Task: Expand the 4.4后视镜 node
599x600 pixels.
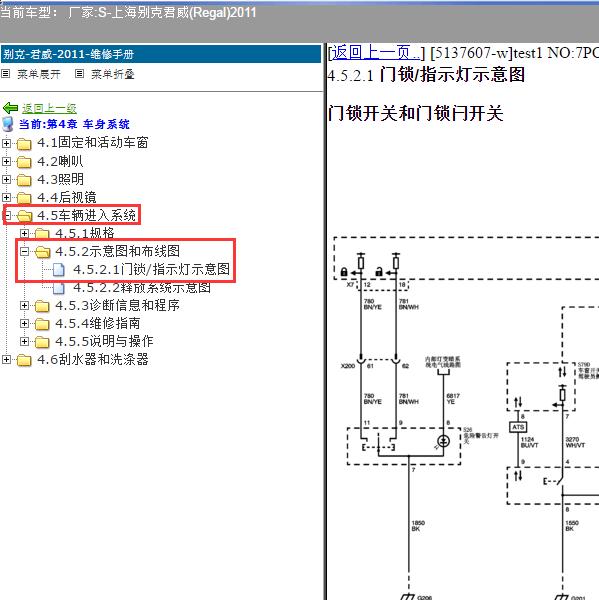Action: pos(6,197)
